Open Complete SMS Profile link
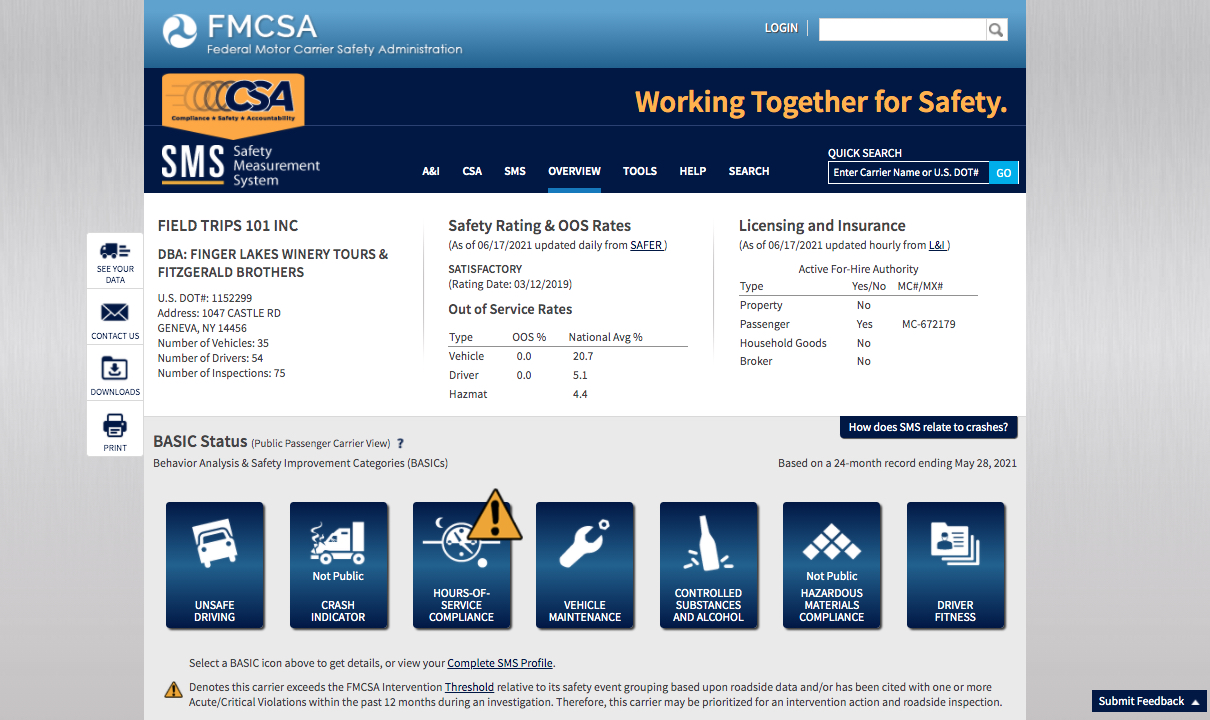 pyautogui.click(x=500, y=663)
